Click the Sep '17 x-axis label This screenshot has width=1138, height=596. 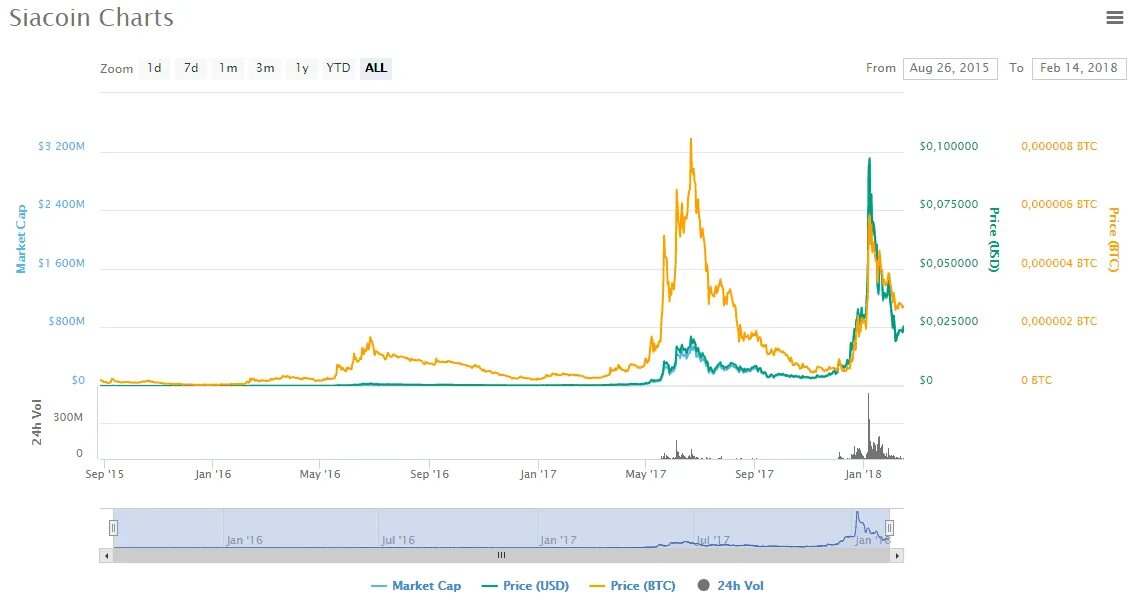coord(754,474)
